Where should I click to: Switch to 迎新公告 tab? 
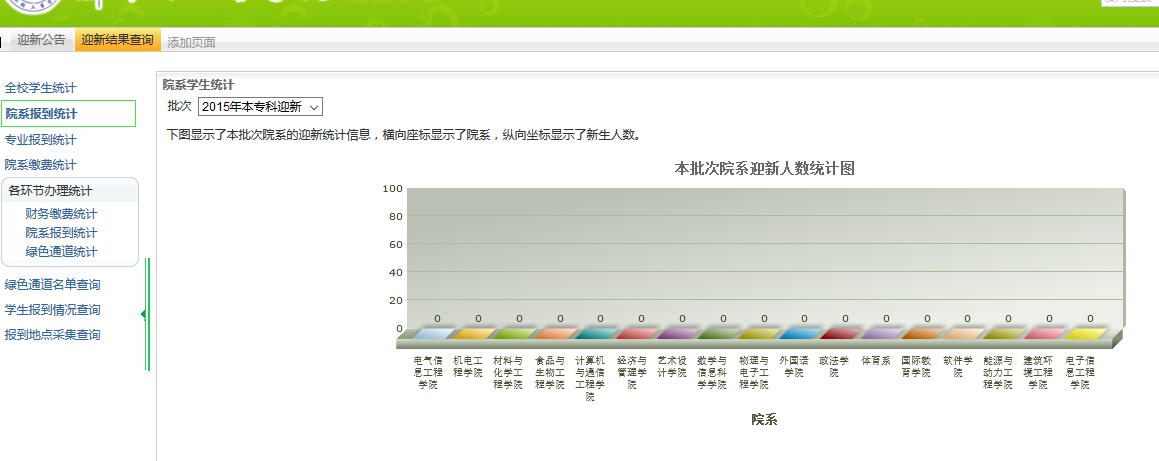[x=41, y=40]
